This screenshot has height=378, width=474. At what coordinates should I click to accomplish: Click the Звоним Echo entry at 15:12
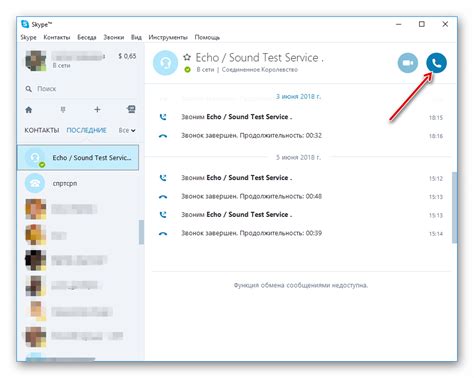tap(237, 178)
